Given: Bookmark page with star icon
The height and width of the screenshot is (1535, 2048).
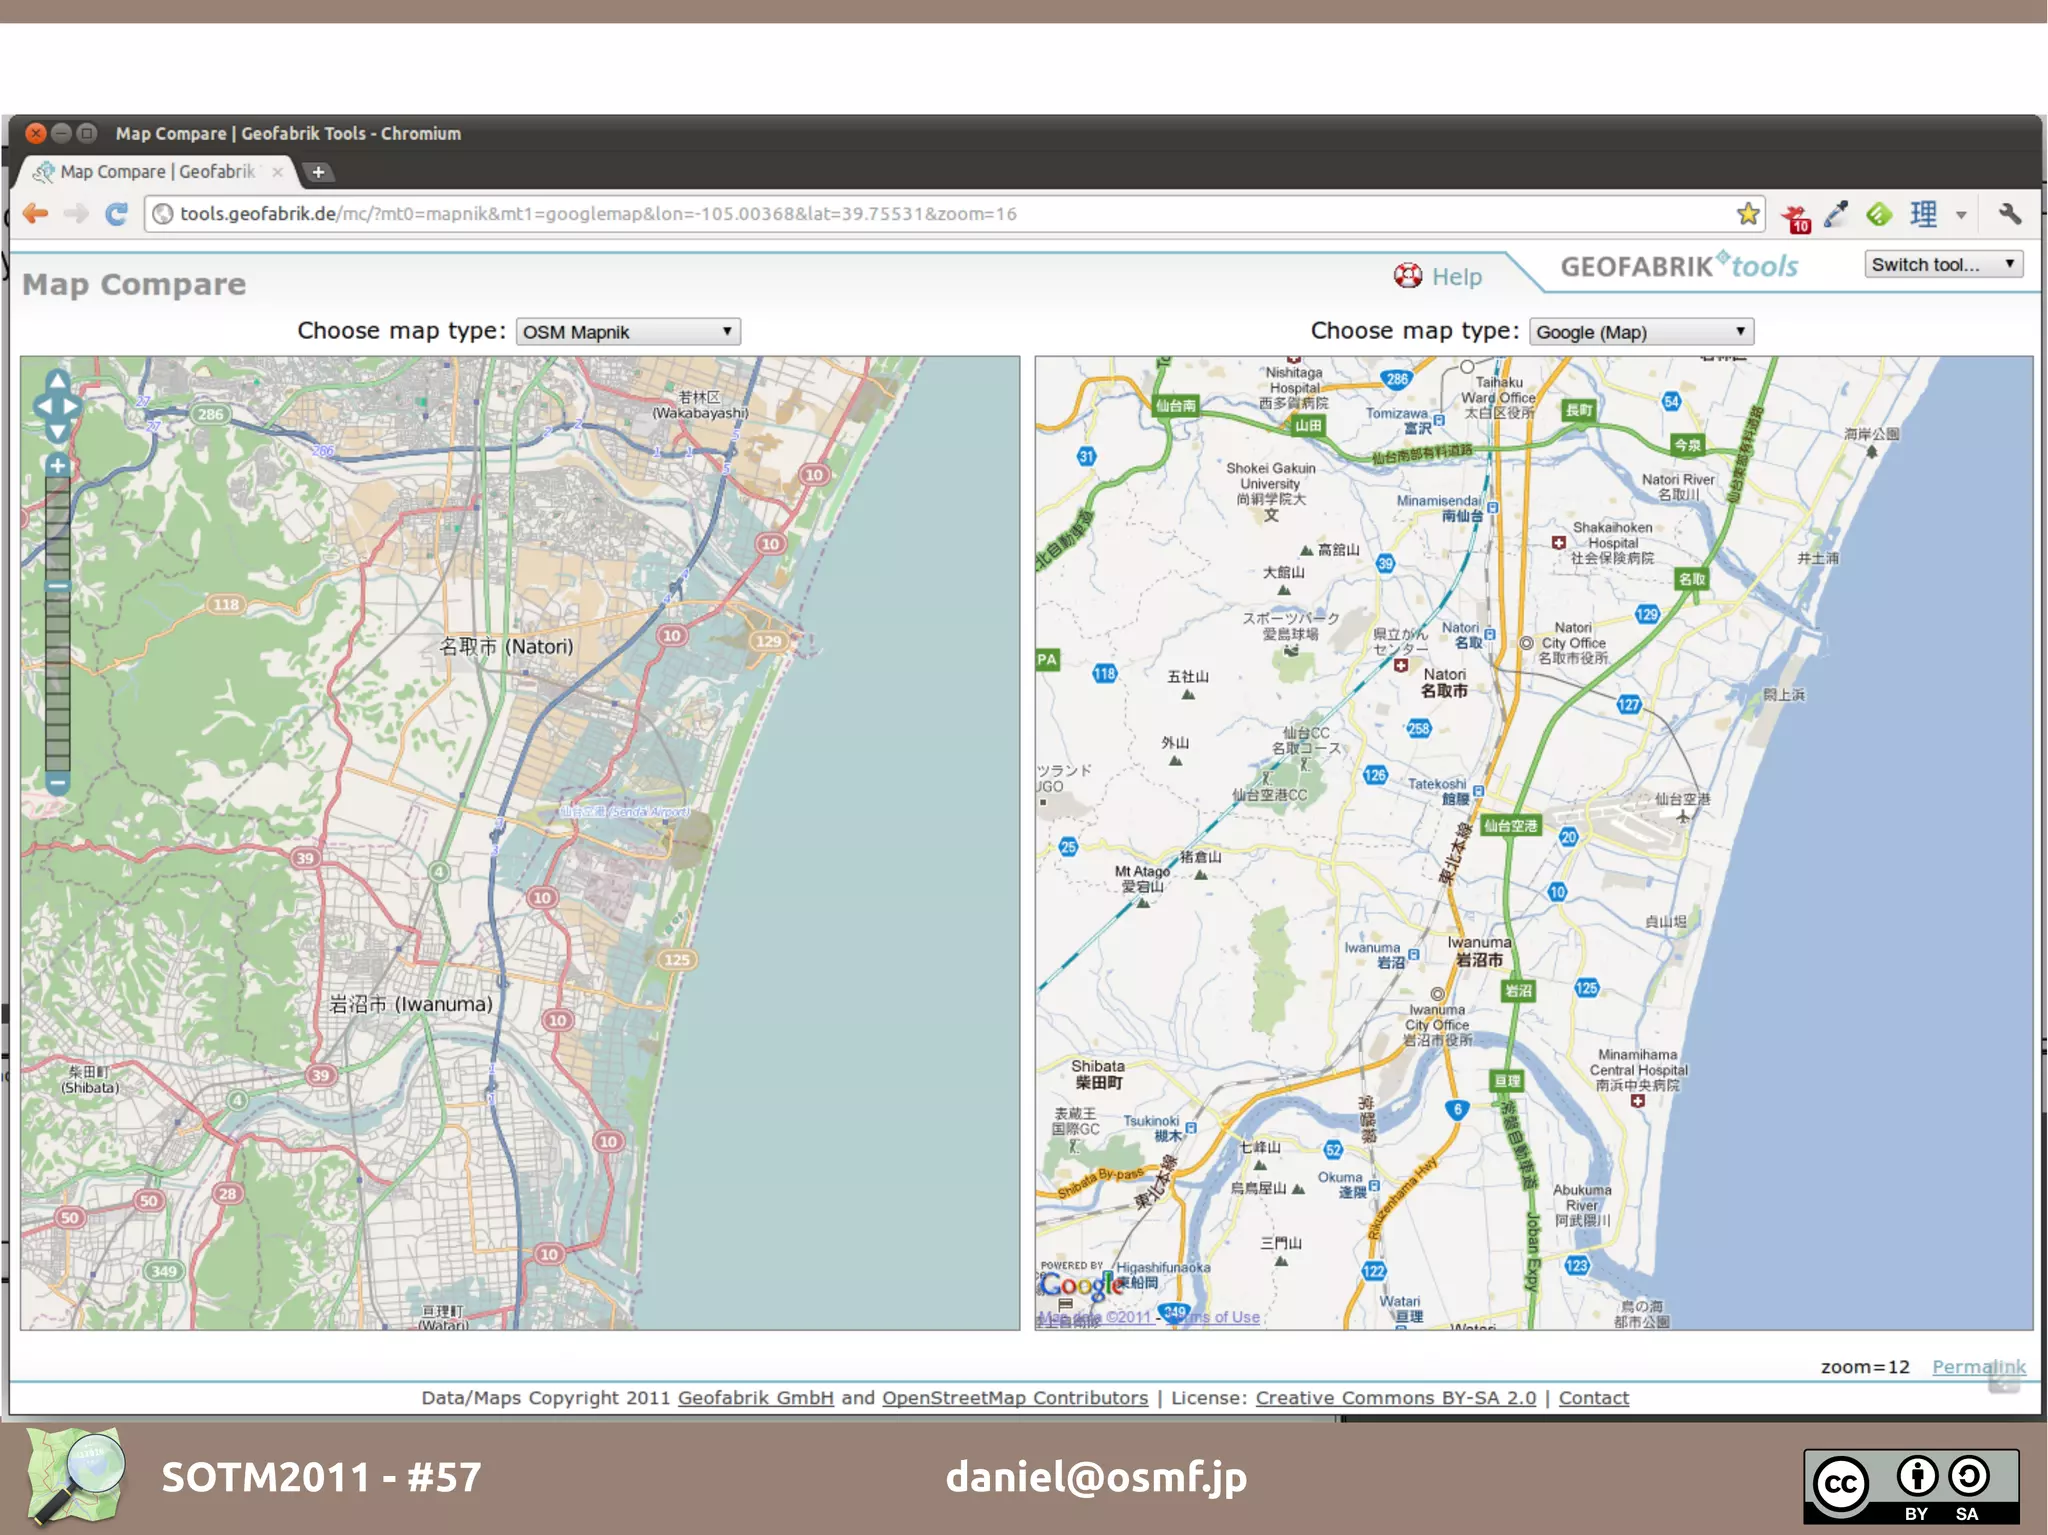Looking at the screenshot, I should pos(1747,214).
